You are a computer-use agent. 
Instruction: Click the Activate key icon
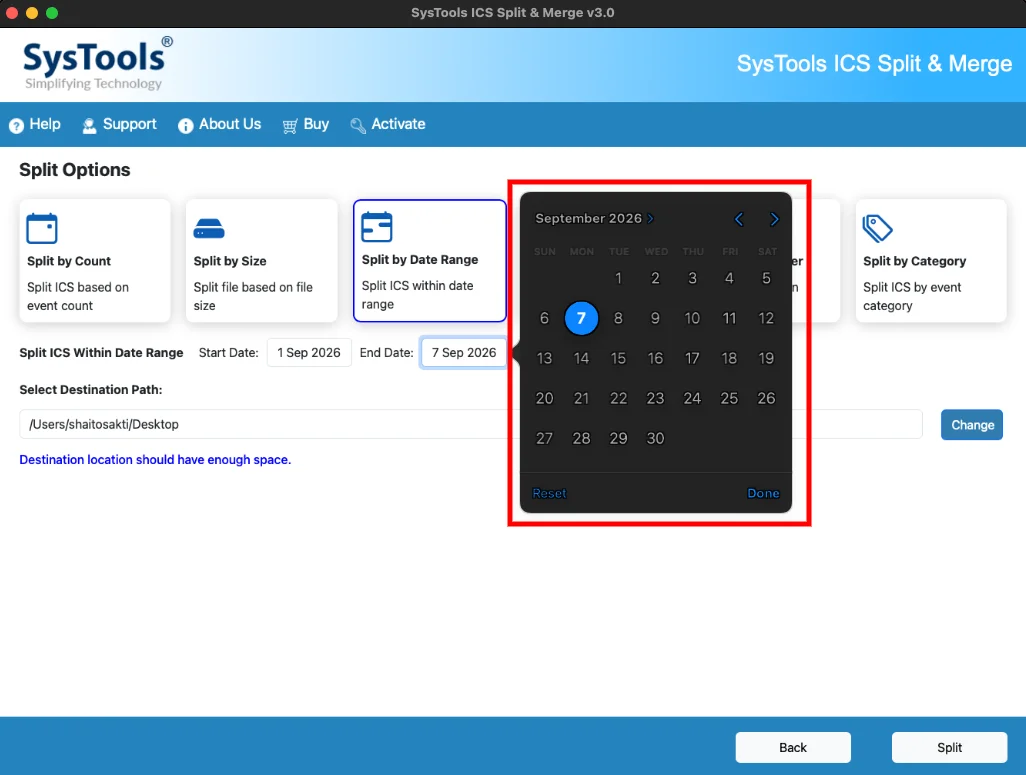point(358,126)
